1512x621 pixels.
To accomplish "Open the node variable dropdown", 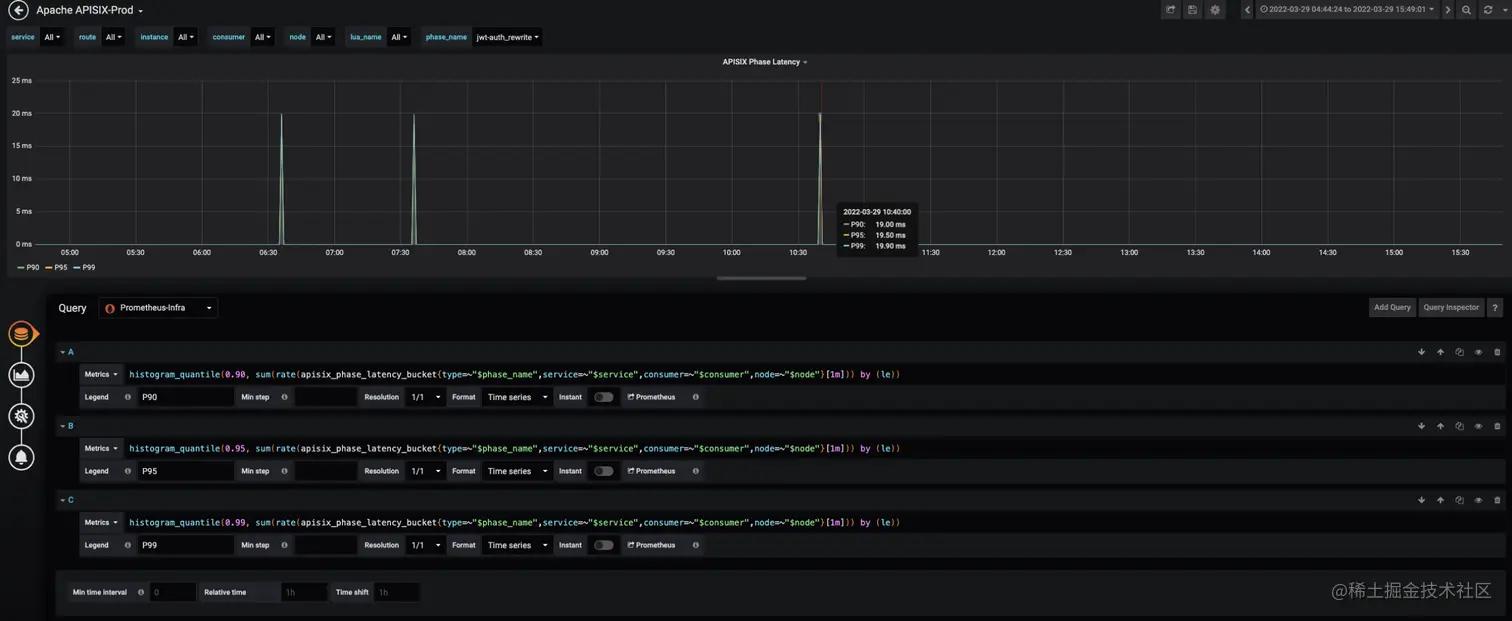I will point(322,37).
